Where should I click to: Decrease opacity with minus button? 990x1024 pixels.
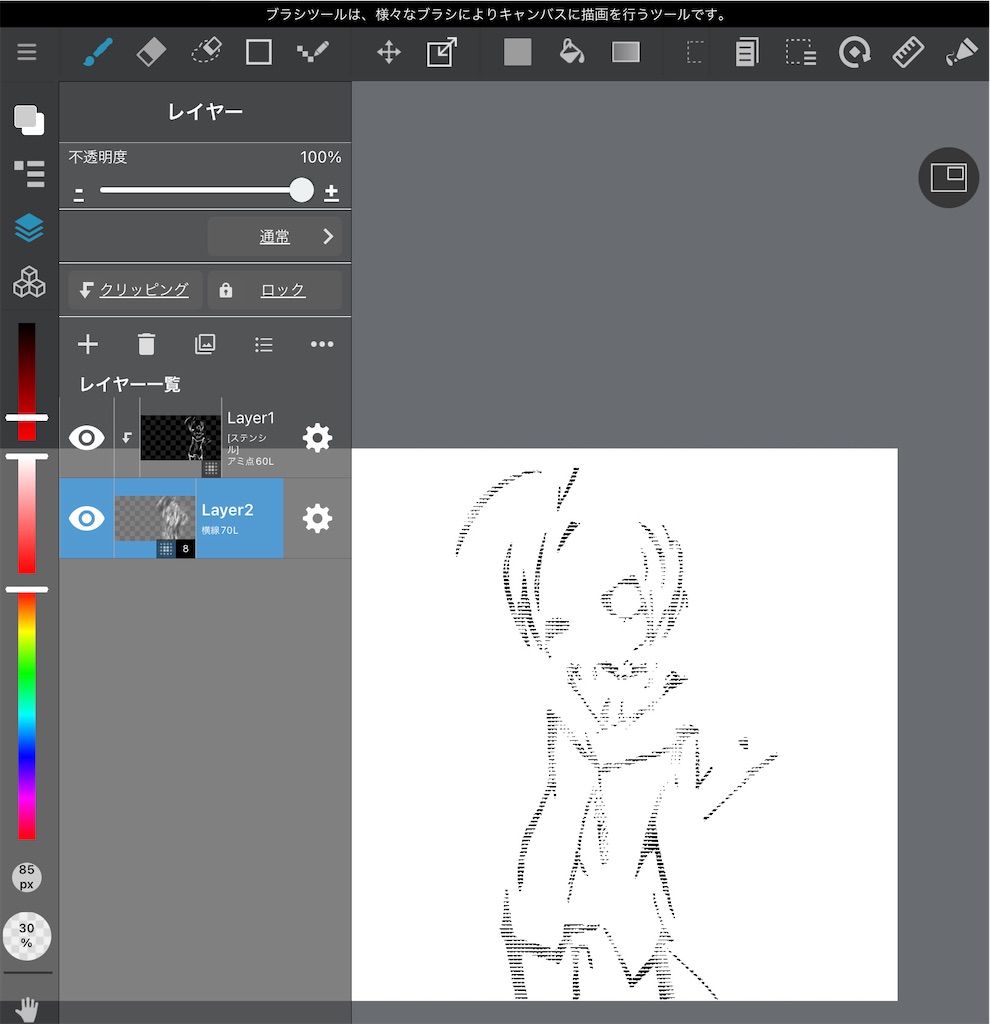pyautogui.click(x=79, y=194)
